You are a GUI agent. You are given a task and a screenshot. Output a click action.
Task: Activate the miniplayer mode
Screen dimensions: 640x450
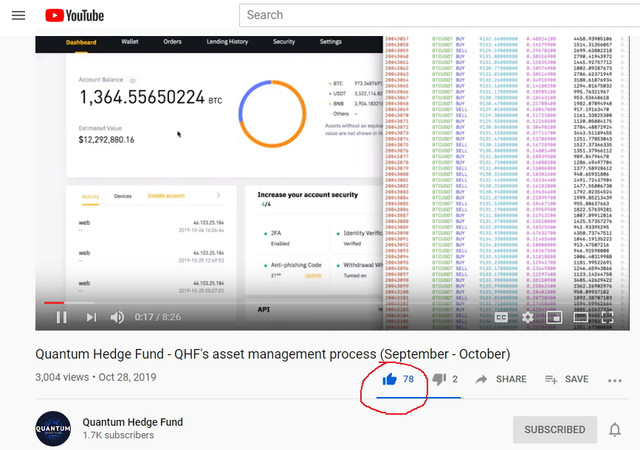554,317
